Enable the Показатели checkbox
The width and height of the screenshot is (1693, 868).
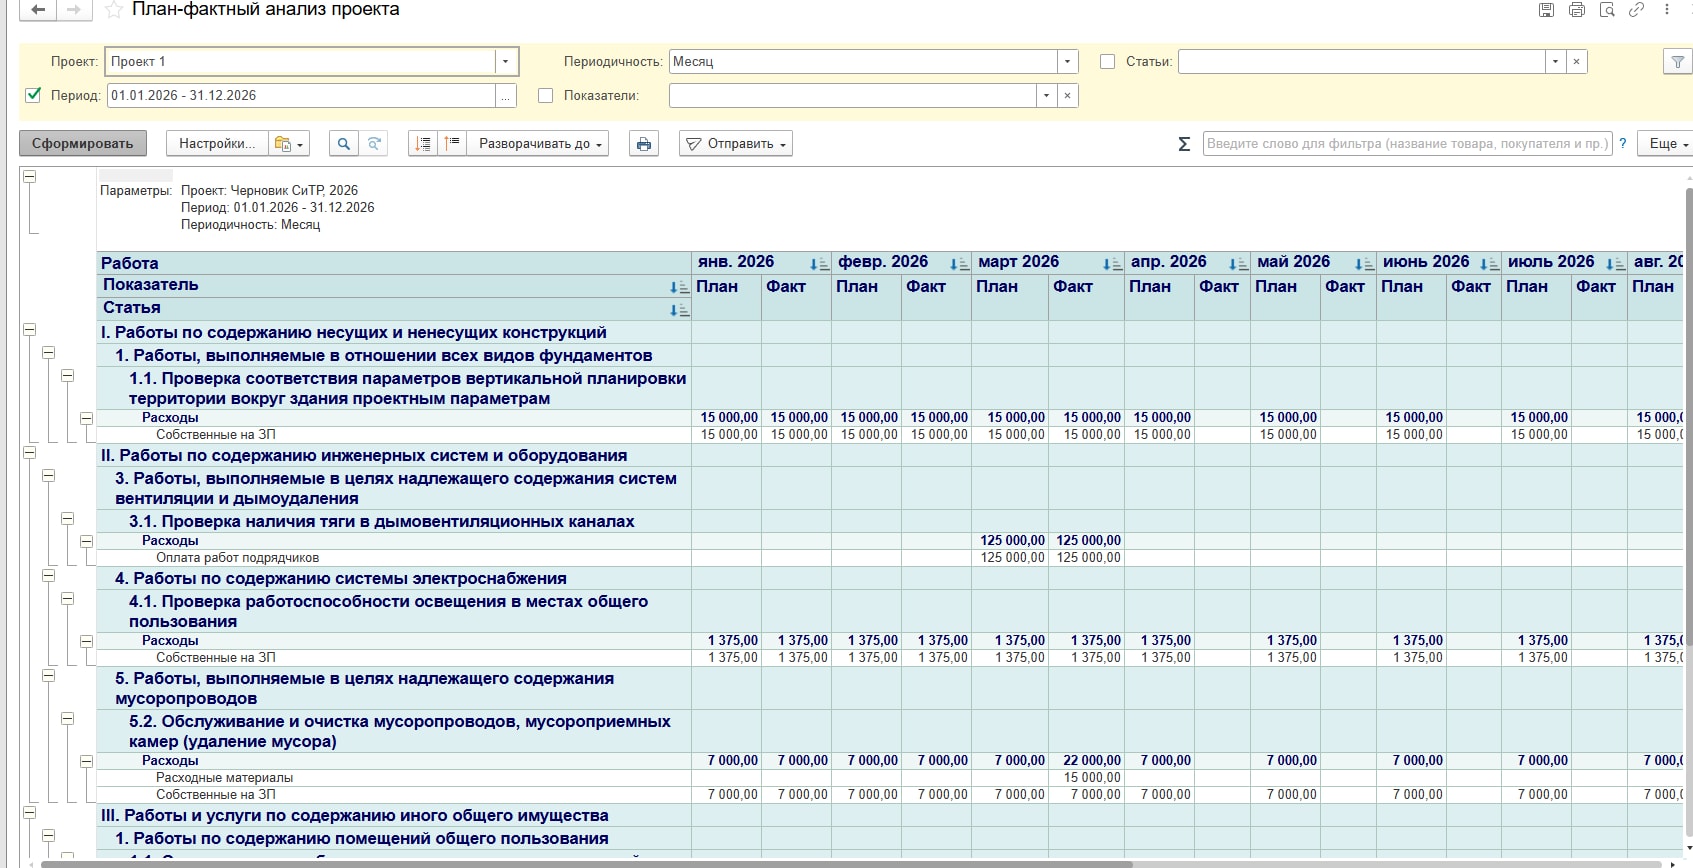545,96
